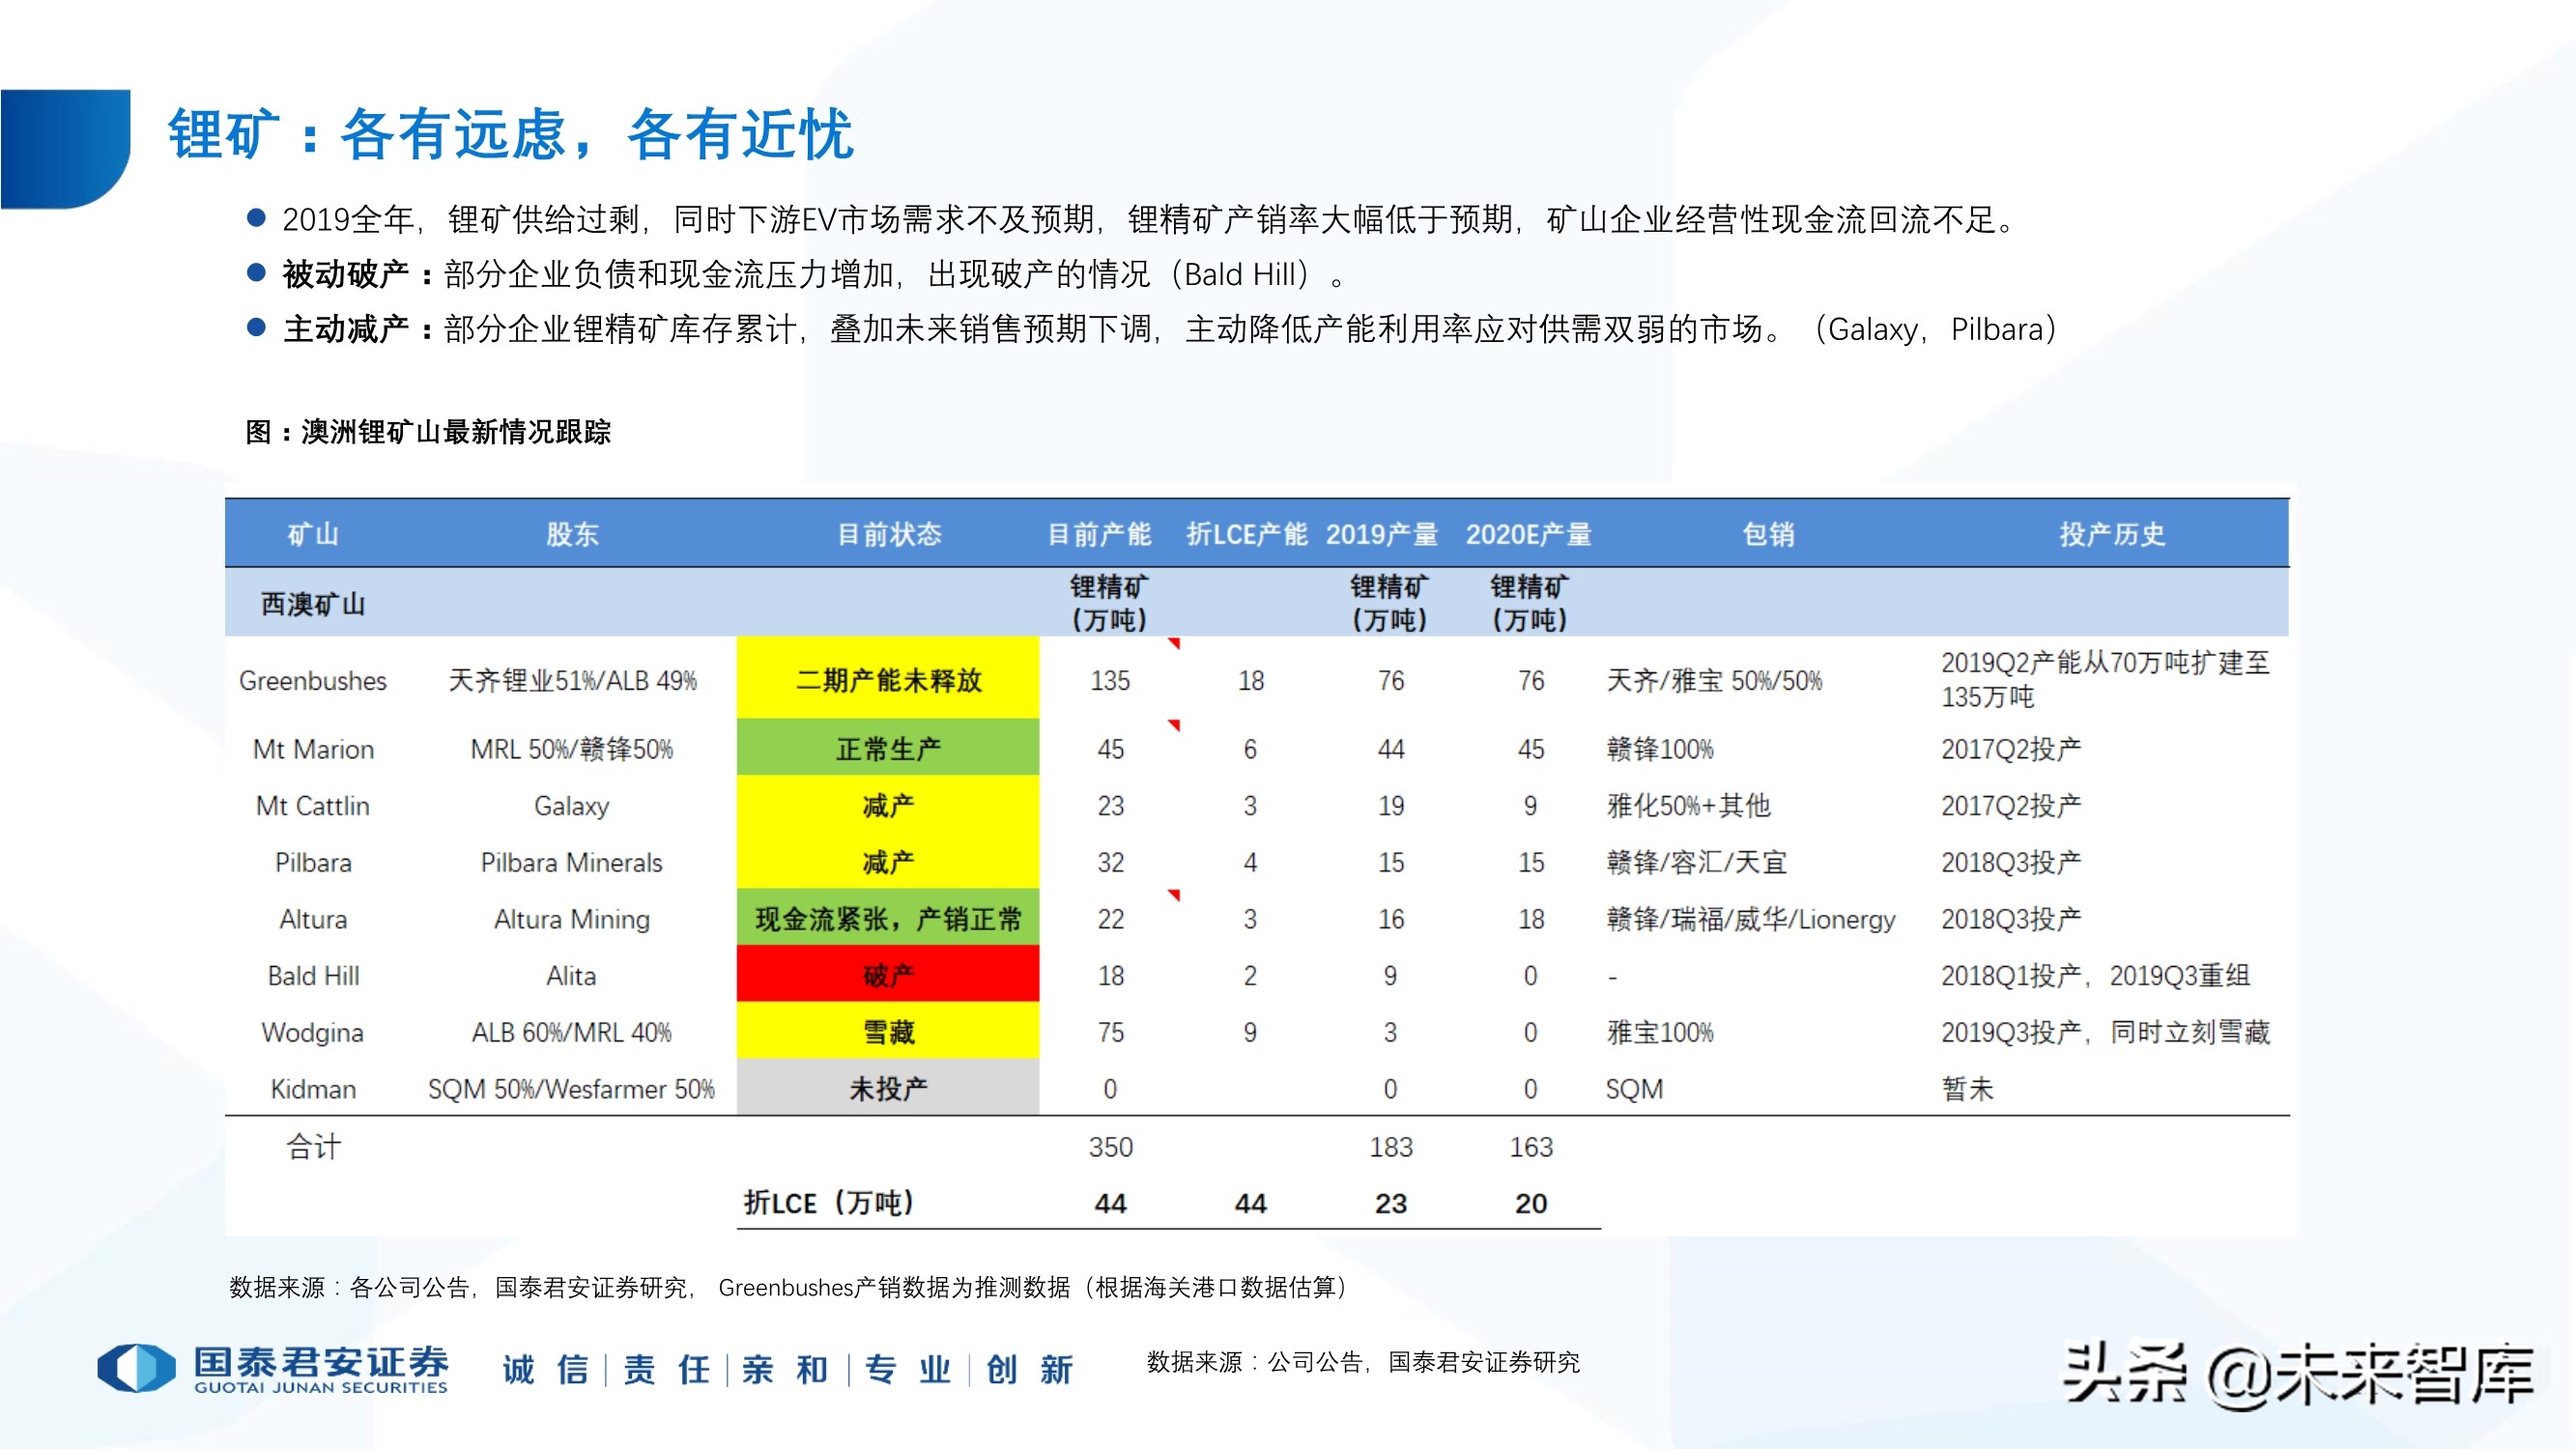Click history cell 2018Q1投产，2019Q3重组

(x=2095, y=976)
